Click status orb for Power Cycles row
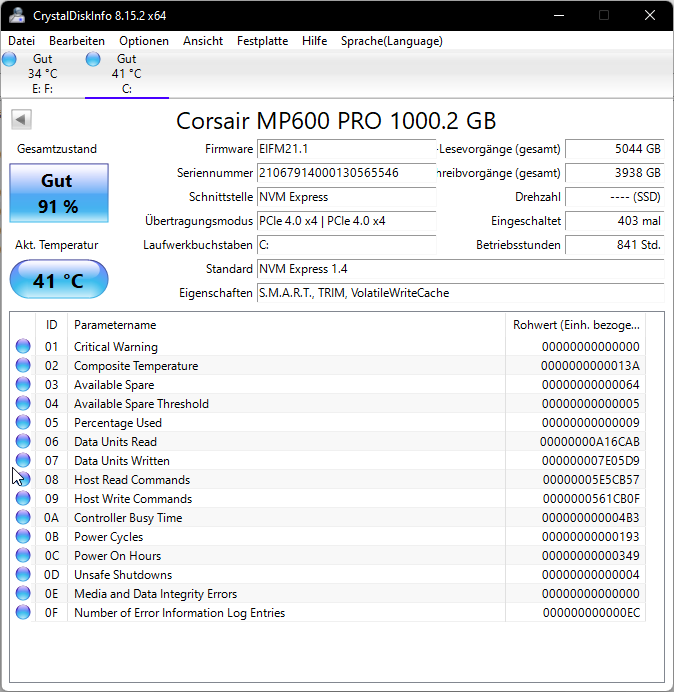Screen dimensions: 674x692 (23, 536)
